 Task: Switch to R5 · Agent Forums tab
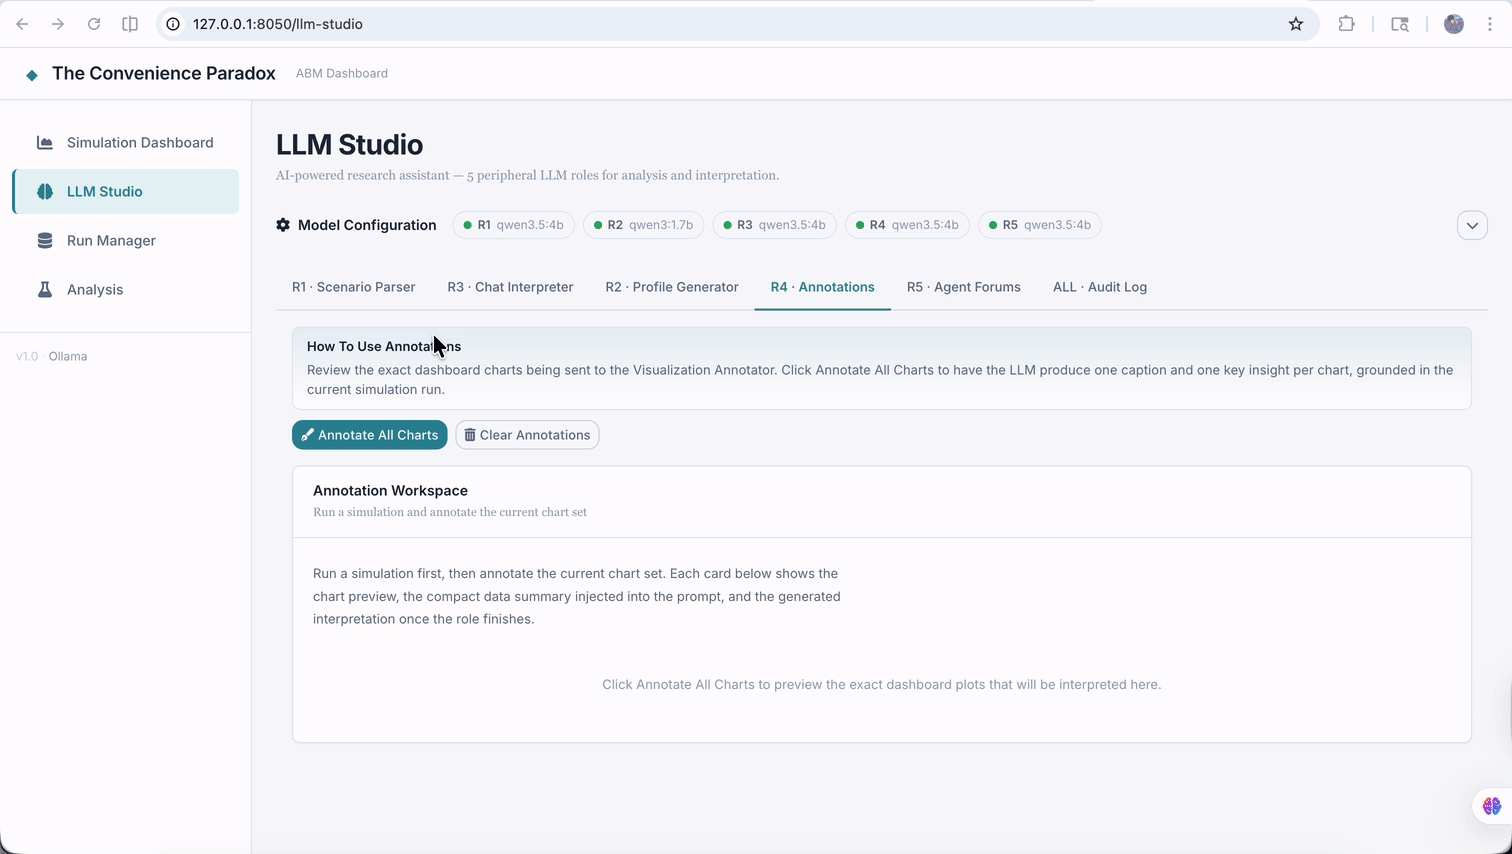(964, 287)
